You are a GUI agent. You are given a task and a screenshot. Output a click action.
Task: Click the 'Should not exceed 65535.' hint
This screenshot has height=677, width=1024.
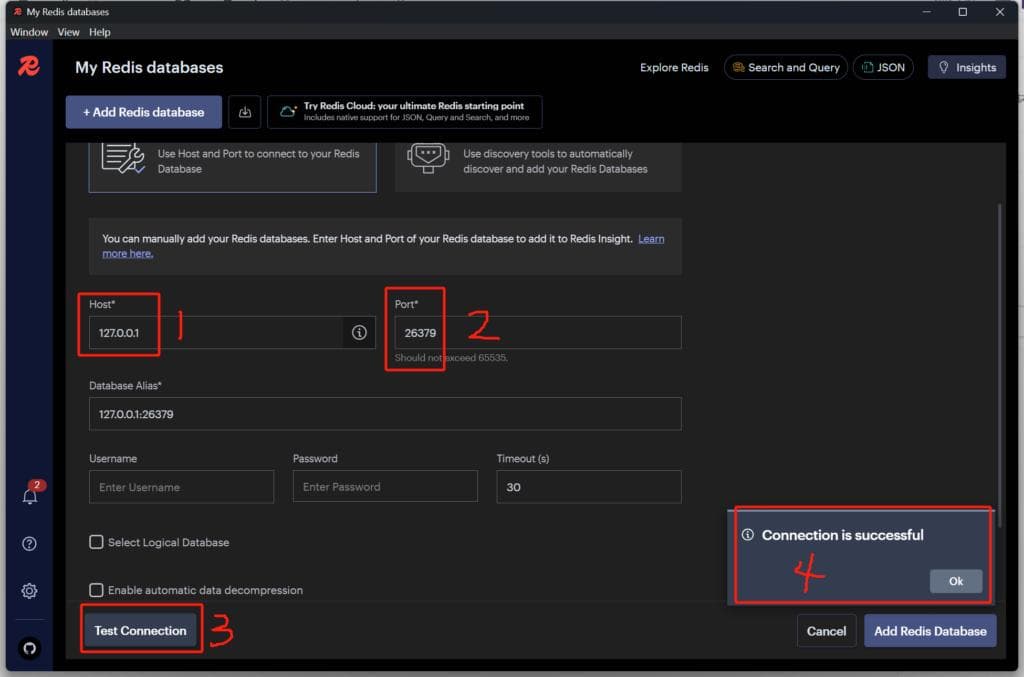[x=451, y=358]
